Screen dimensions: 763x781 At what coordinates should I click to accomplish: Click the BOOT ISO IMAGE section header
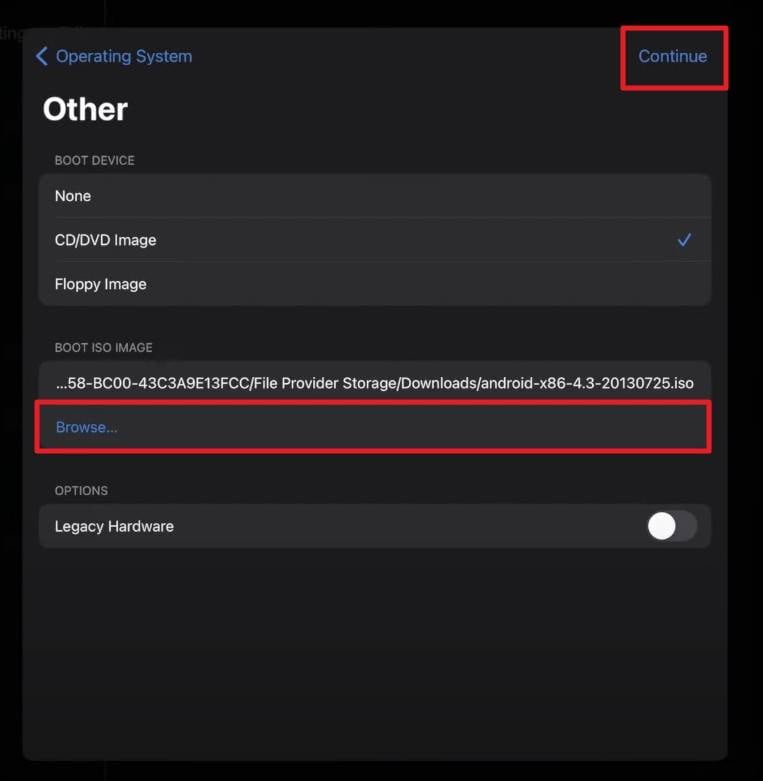104,348
